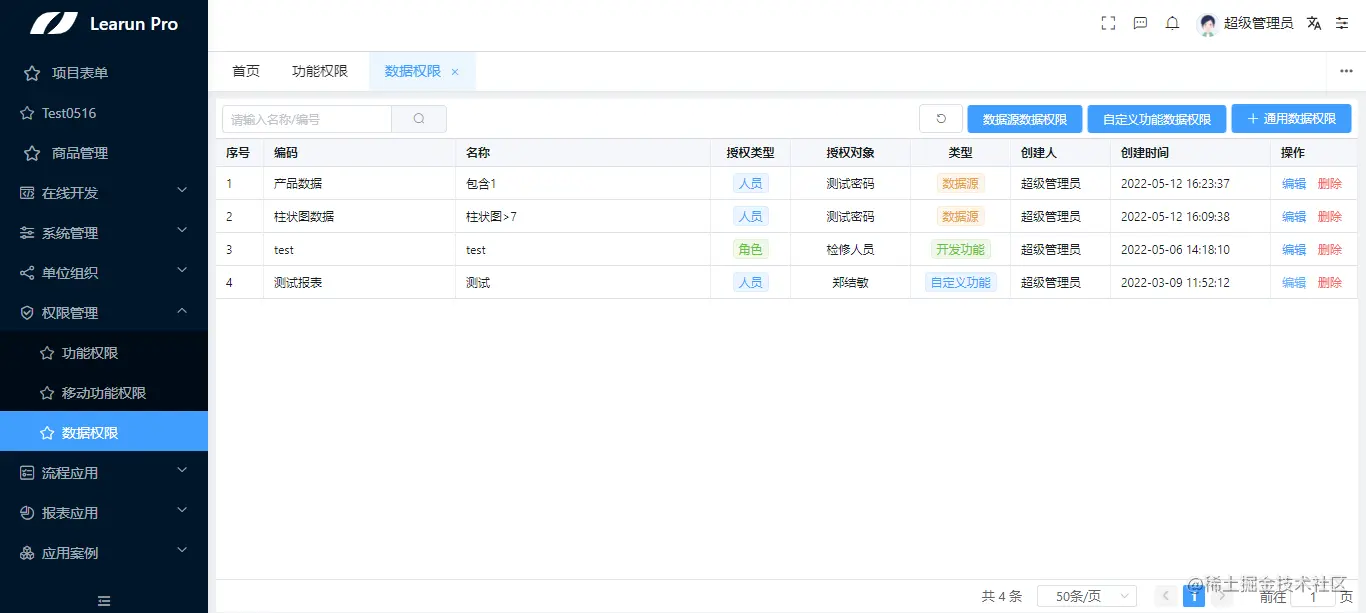Click 流程应用 workflow icon
Viewport: 1366px width, 613px height.
coord(27,473)
